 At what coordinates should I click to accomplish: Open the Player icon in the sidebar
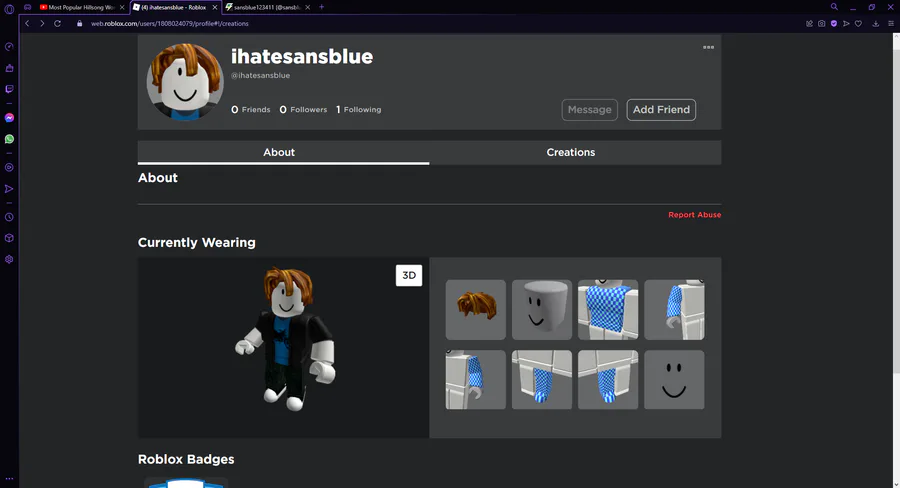[9, 168]
